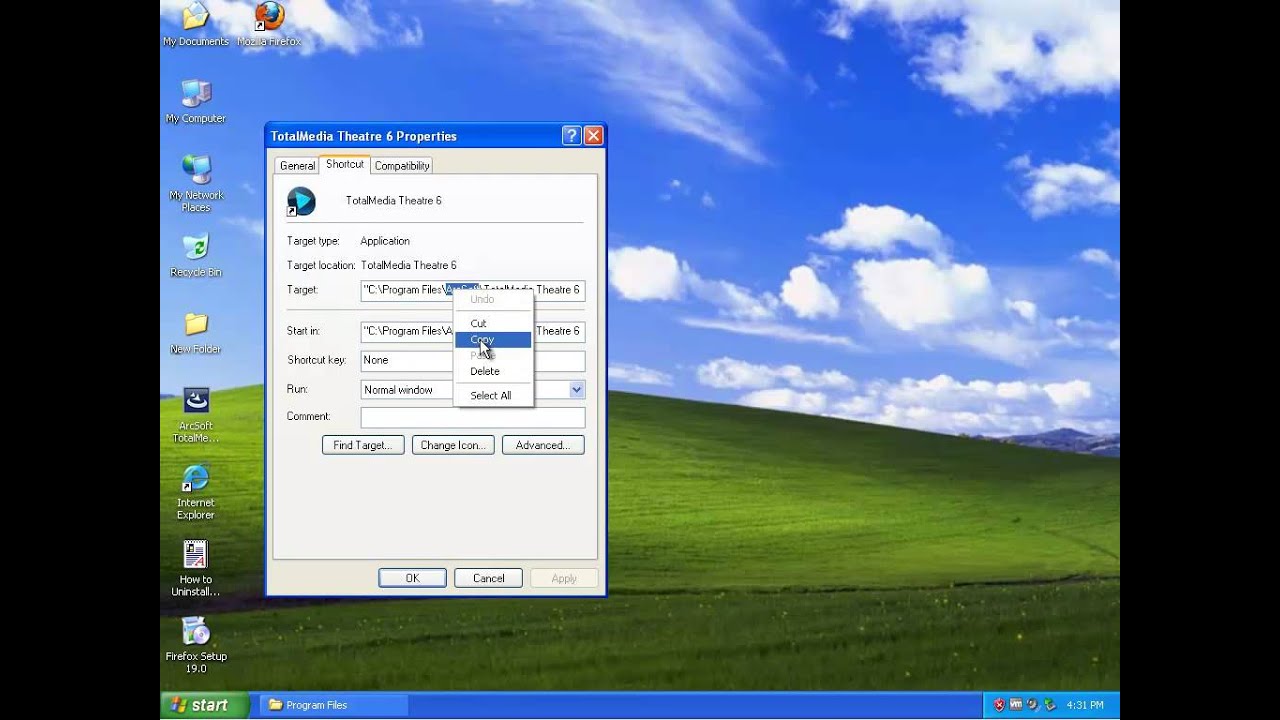Click the Shortcut key field

[473, 360]
